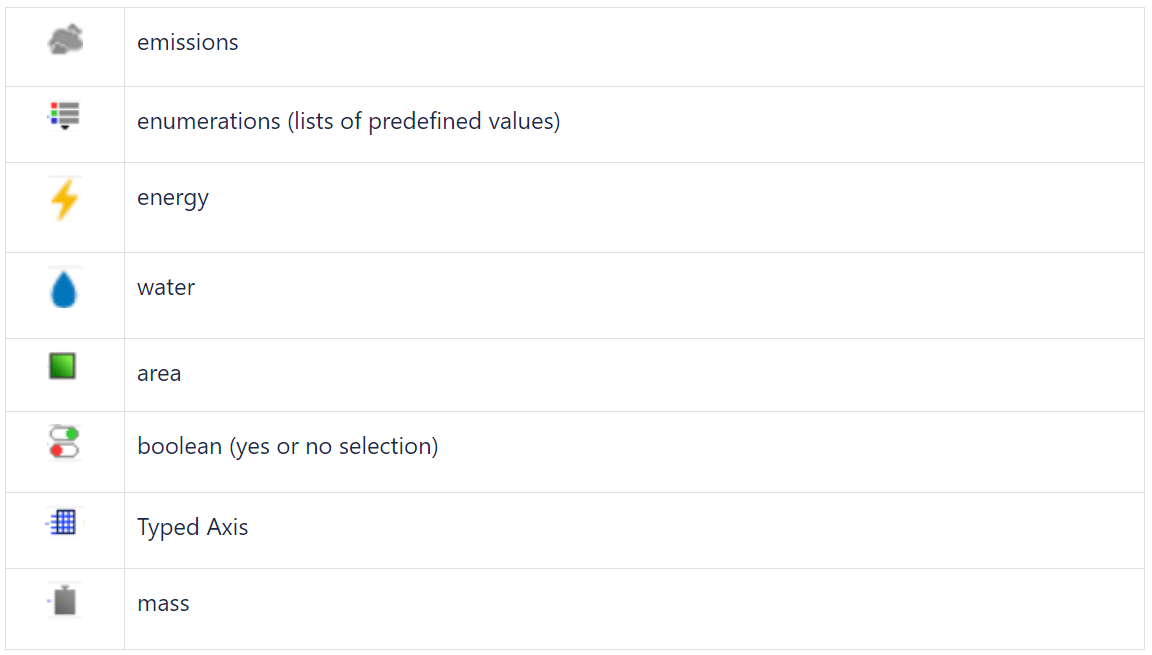Click the blue Typed Axis grid icon
This screenshot has width=1152, height=655.
63,522
